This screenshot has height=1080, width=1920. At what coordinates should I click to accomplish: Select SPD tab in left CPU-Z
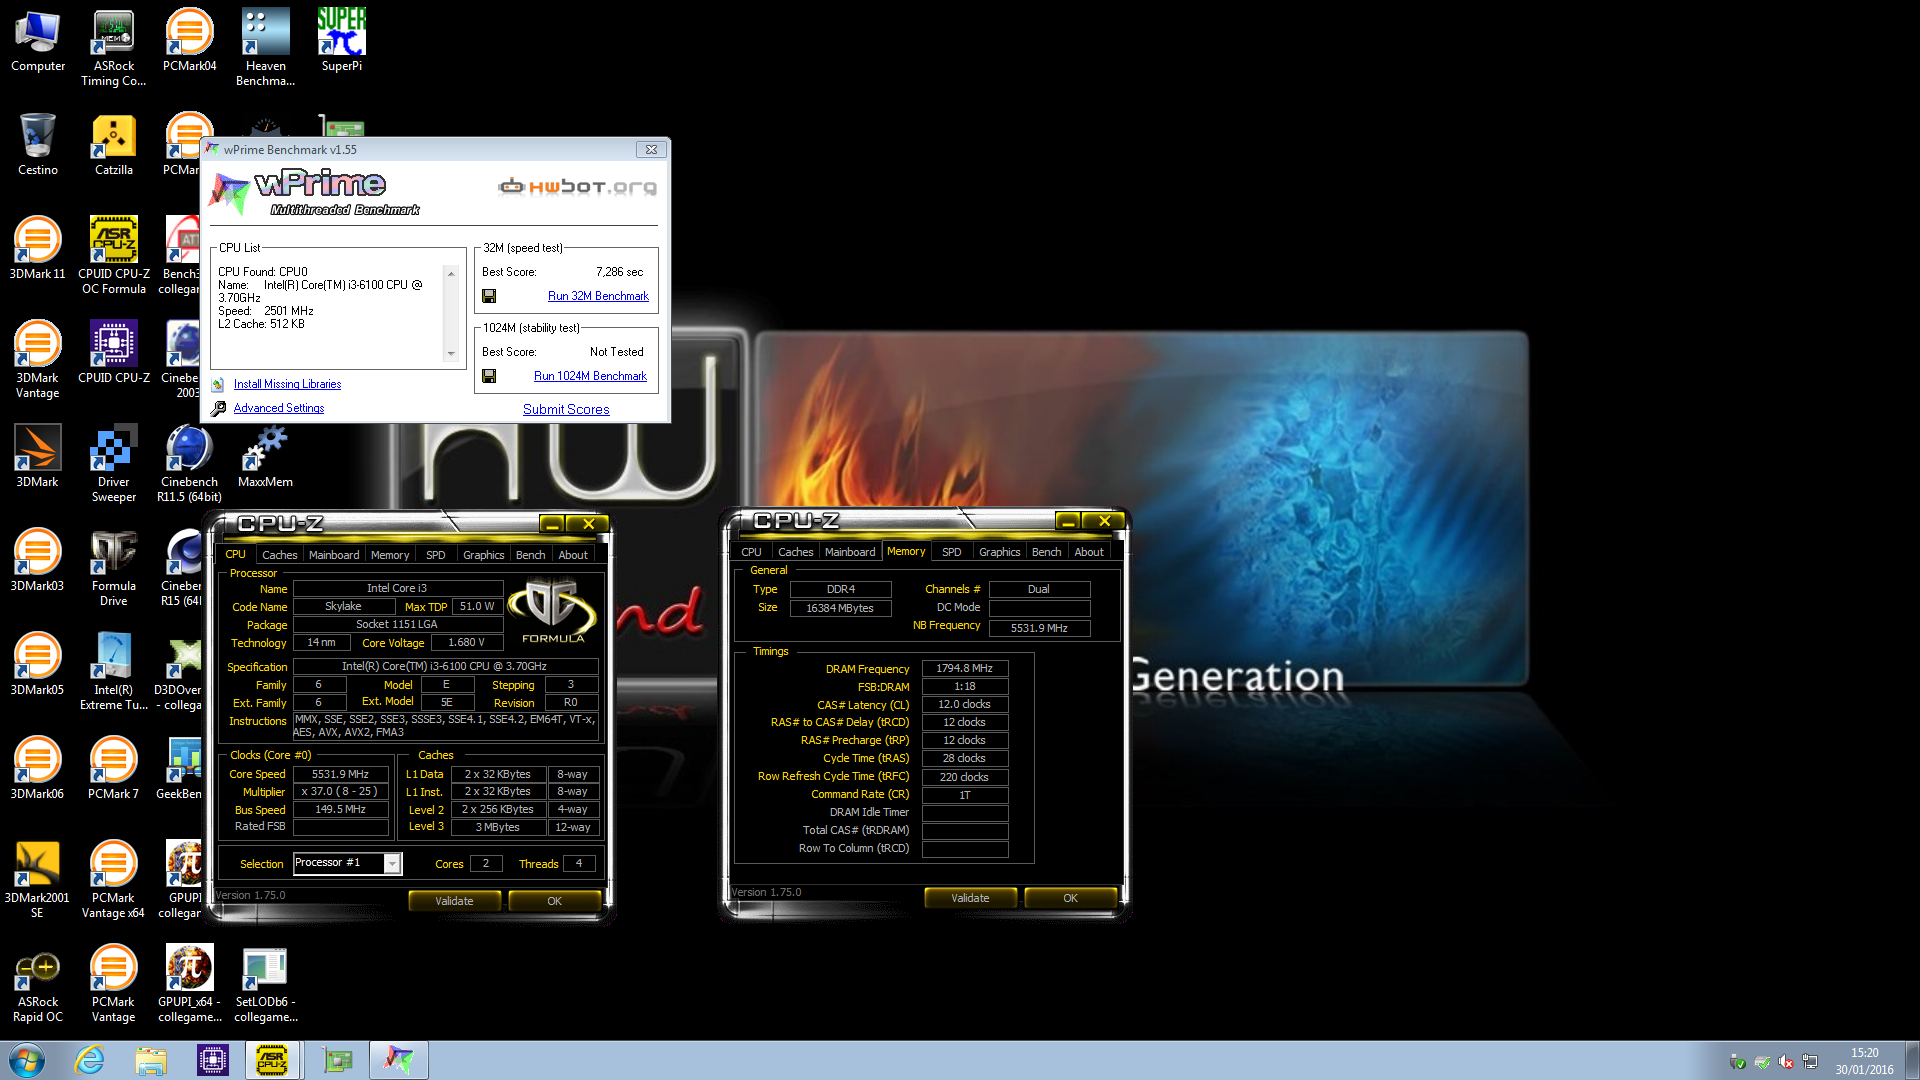pyautogui.click(x=436, y=555)
